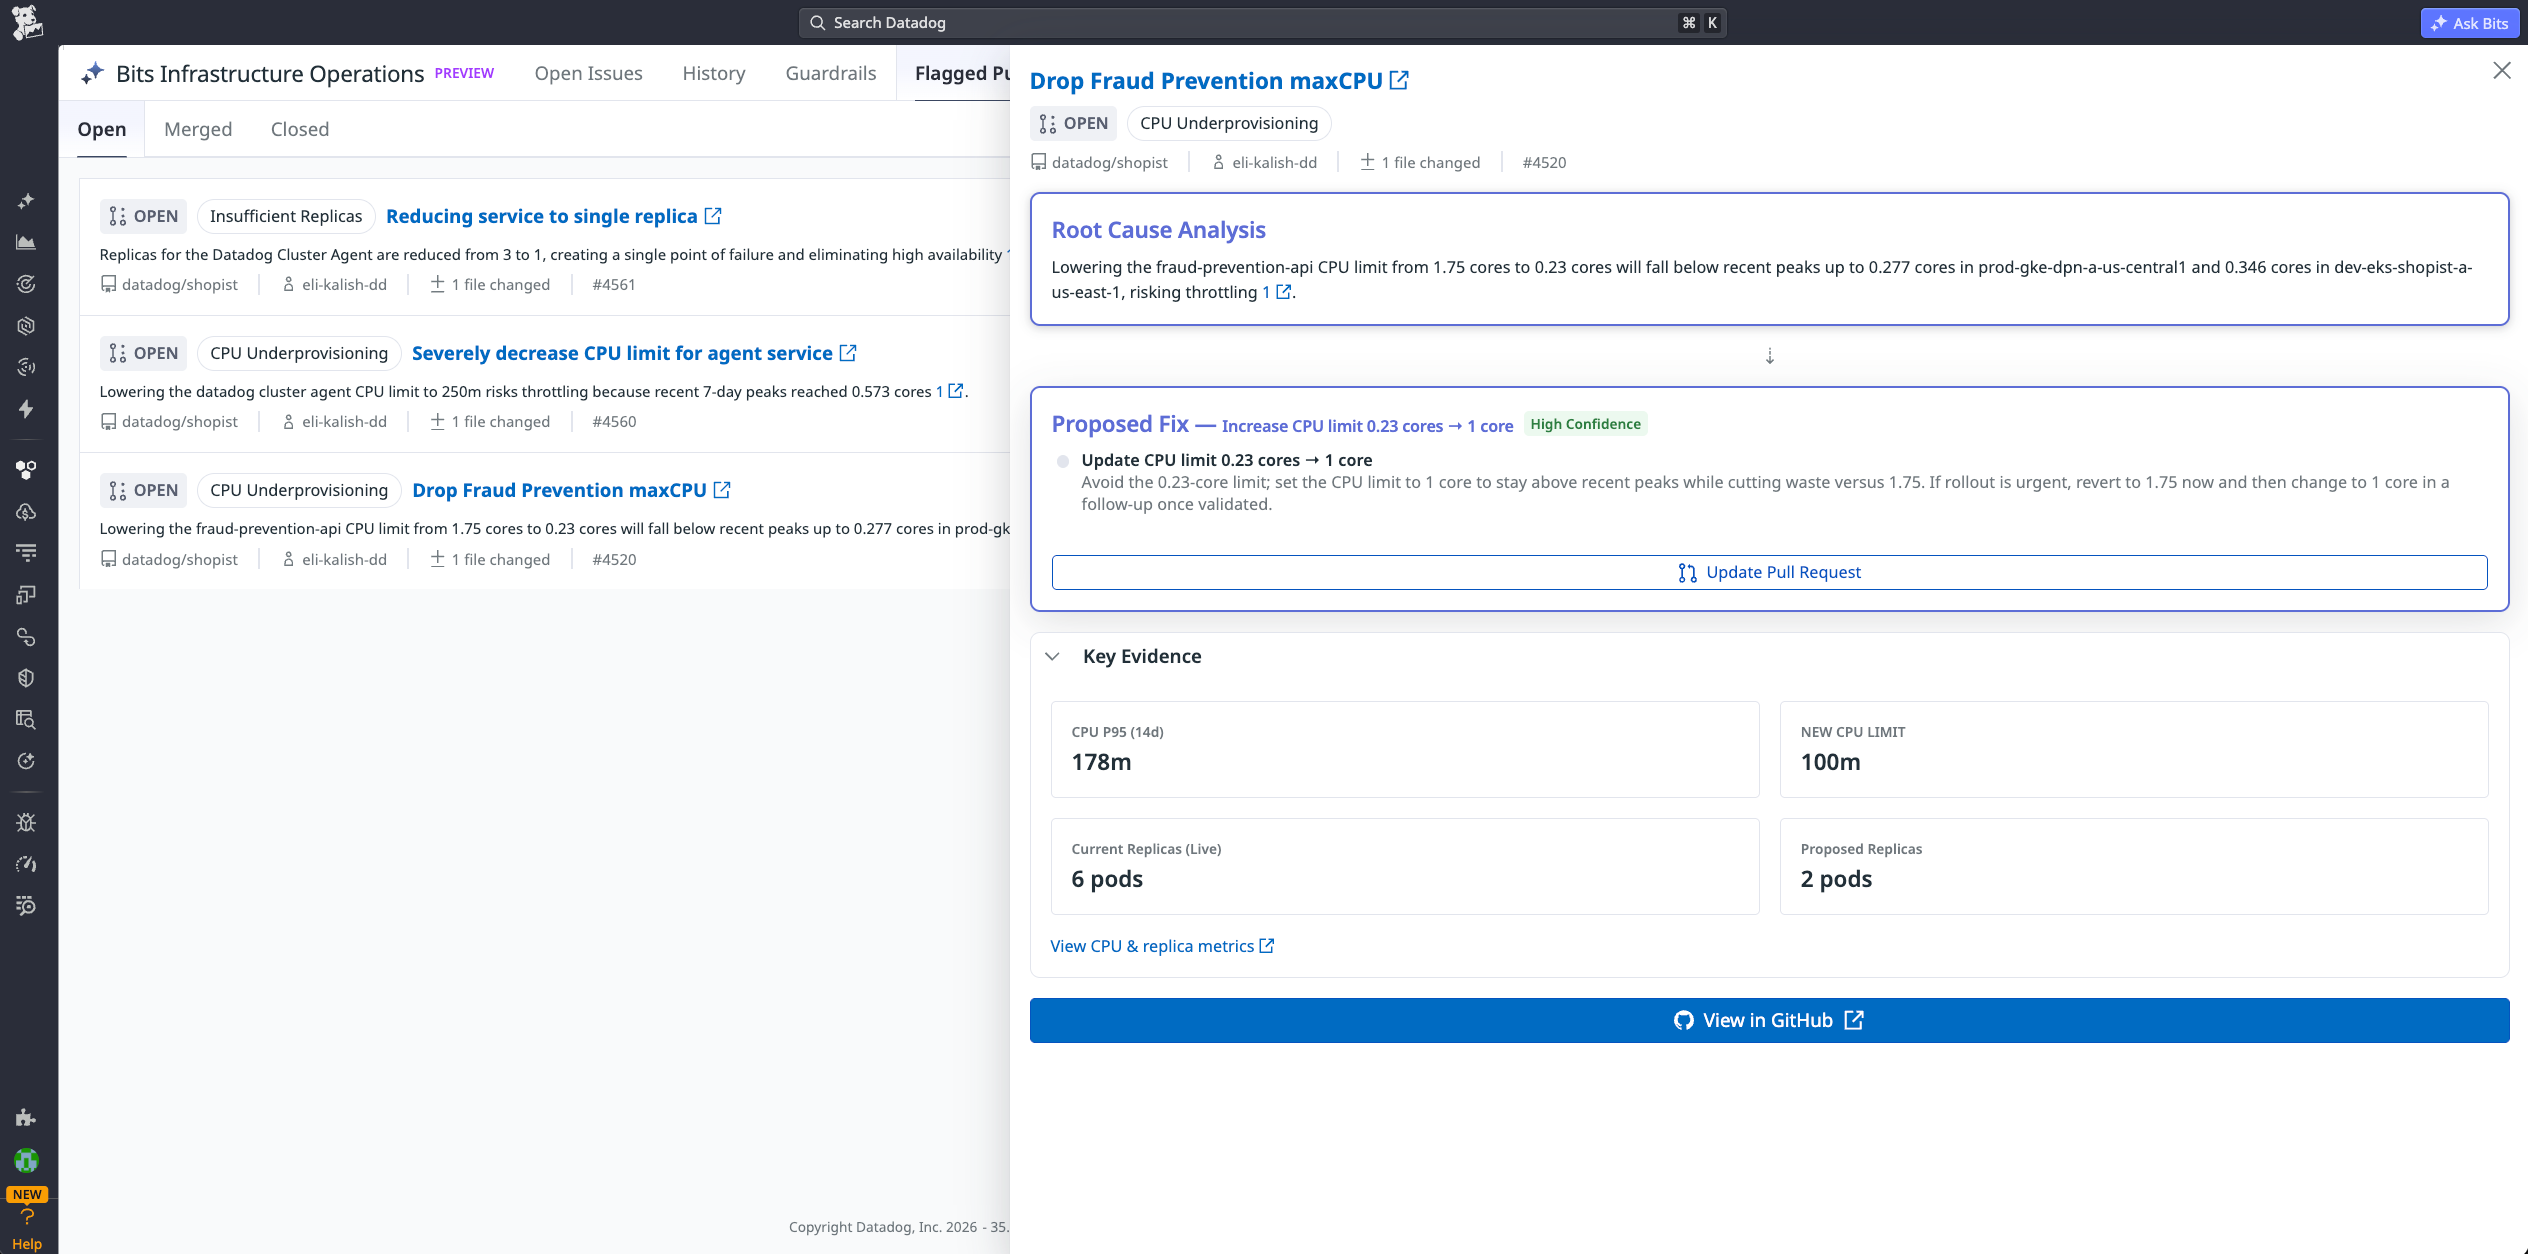This screenshot has height=1254, width=2528.
Task: Click CPU Underprovisioning tag in detail panel
Action: (1229, 123)
